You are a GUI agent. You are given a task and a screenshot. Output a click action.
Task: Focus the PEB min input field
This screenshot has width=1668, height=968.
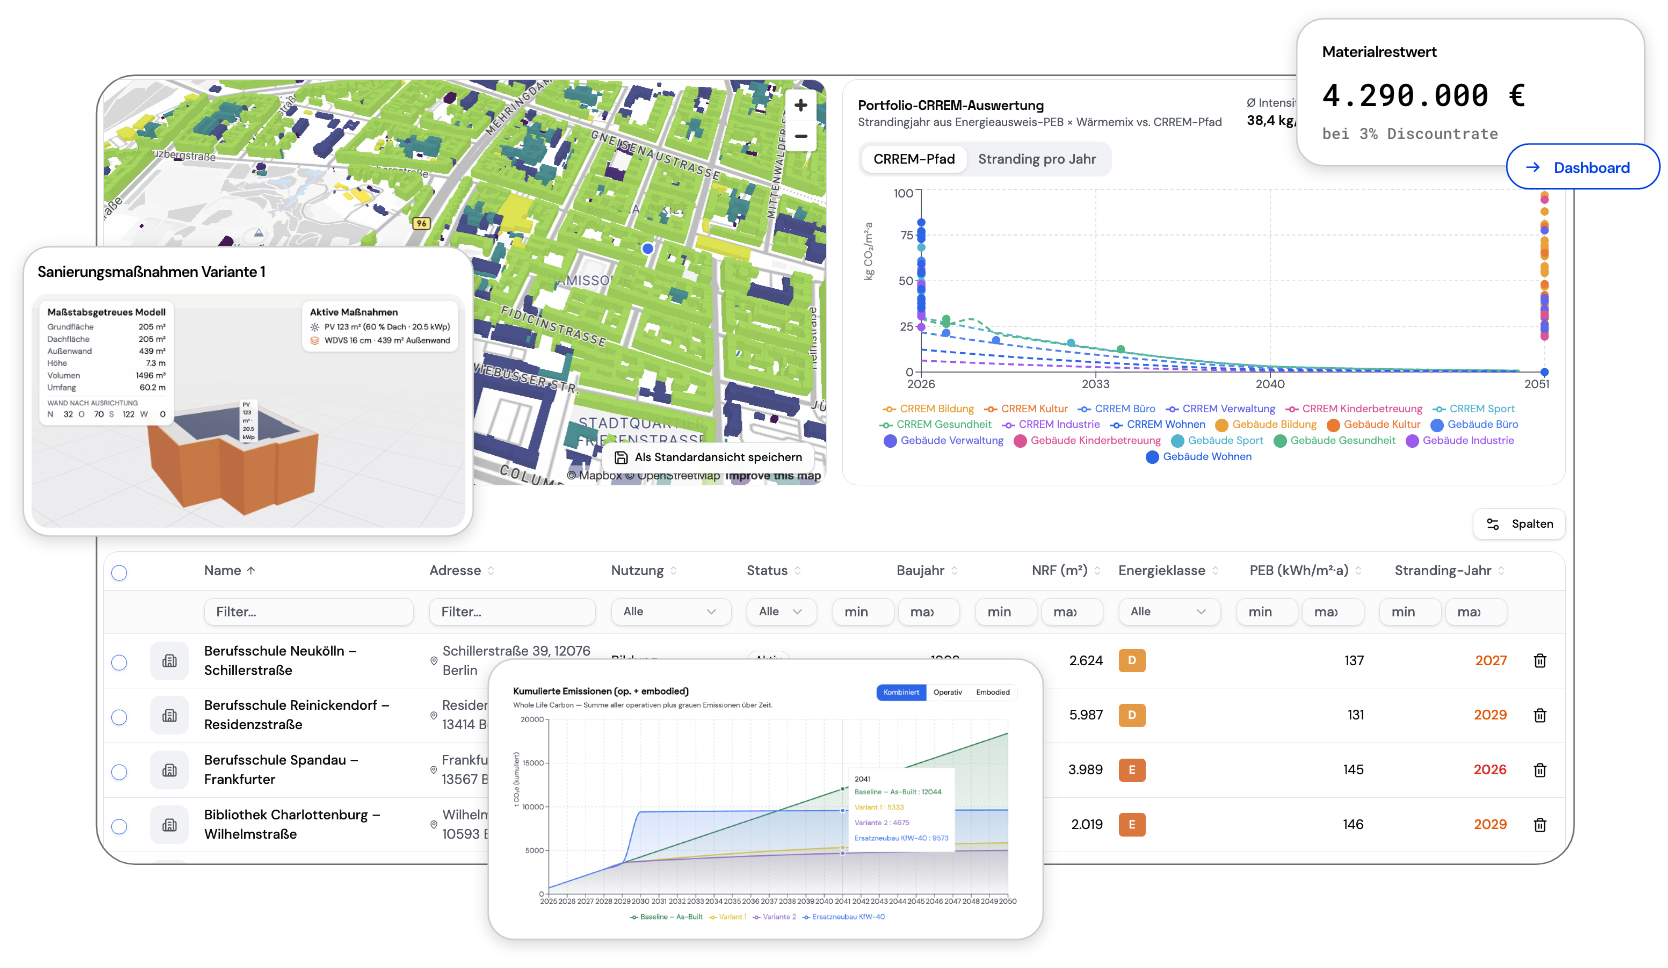(x=1267, y=612)
